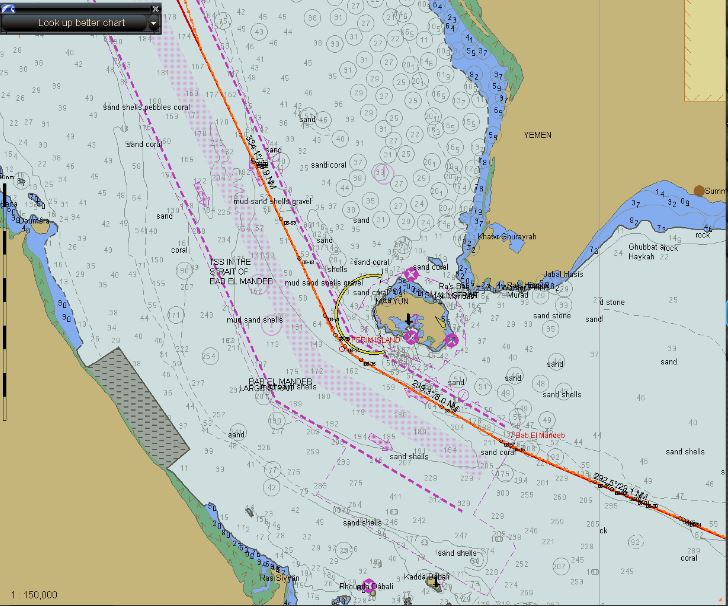Screen dimensions: 728x606
Task: Click the orange light symbol near the eastern coast
Action: 700,191
